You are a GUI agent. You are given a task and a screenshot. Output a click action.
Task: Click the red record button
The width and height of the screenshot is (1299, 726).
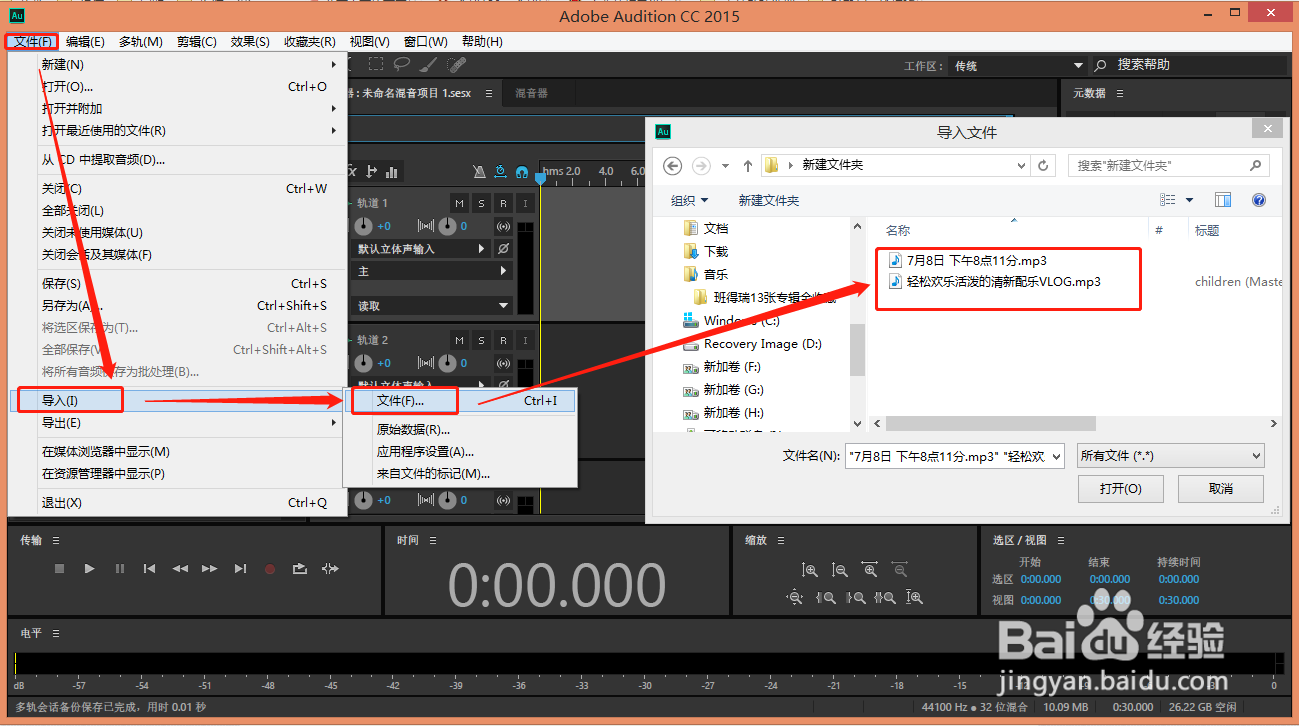coord(270,569)
